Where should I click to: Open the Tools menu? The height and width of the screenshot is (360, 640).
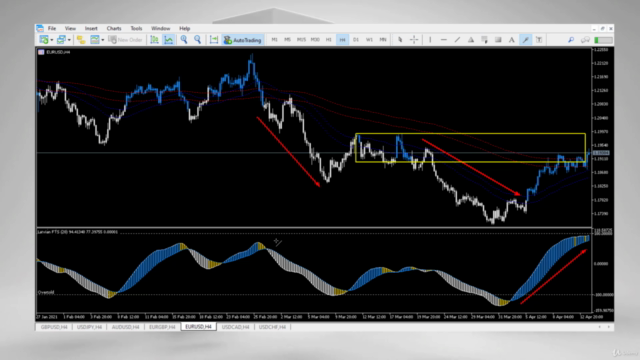pos(136,29)
